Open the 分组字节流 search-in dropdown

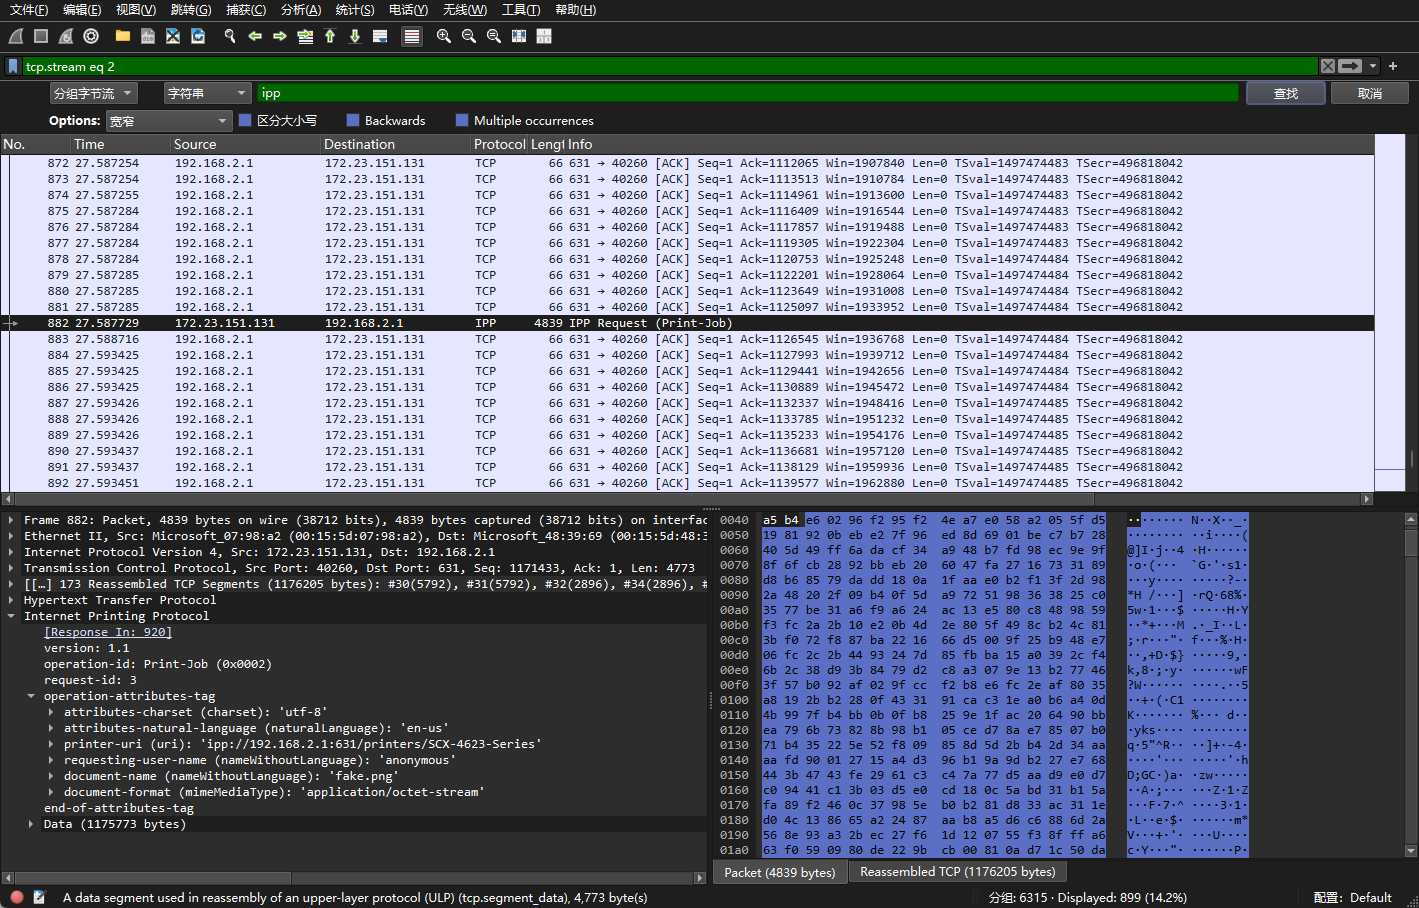pos(94,93)
